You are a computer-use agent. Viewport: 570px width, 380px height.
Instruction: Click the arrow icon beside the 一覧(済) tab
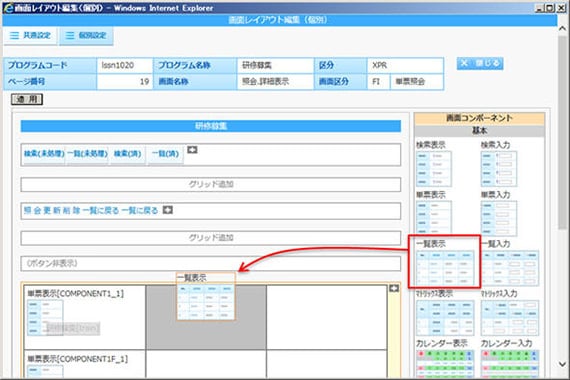coord(192,149)
